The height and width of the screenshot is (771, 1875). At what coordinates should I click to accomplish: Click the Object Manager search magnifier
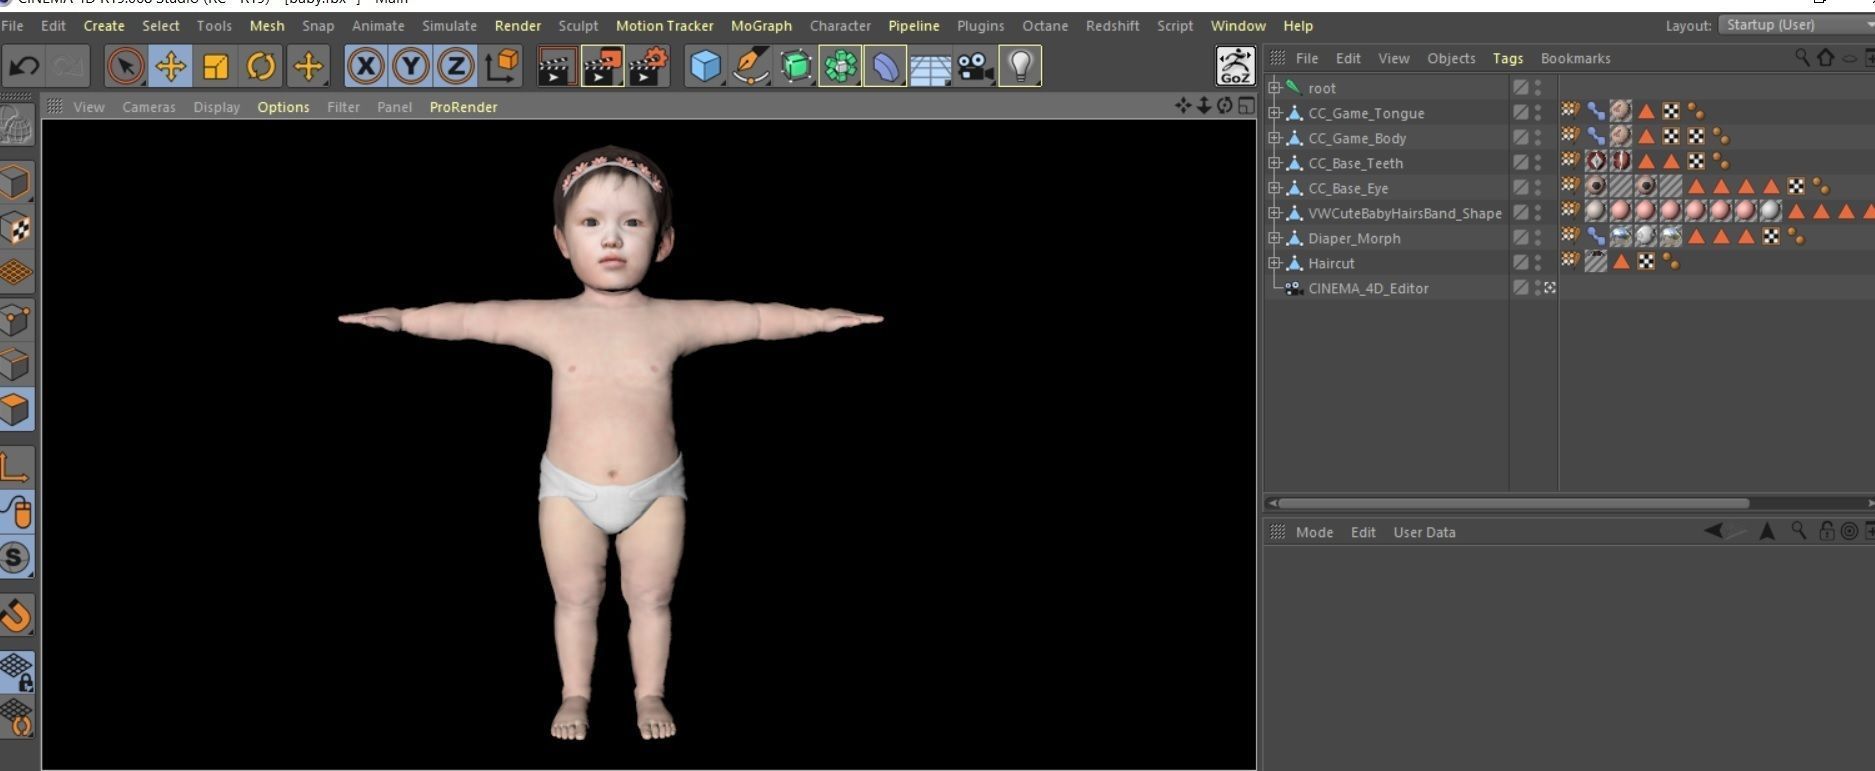[1802, 58]
